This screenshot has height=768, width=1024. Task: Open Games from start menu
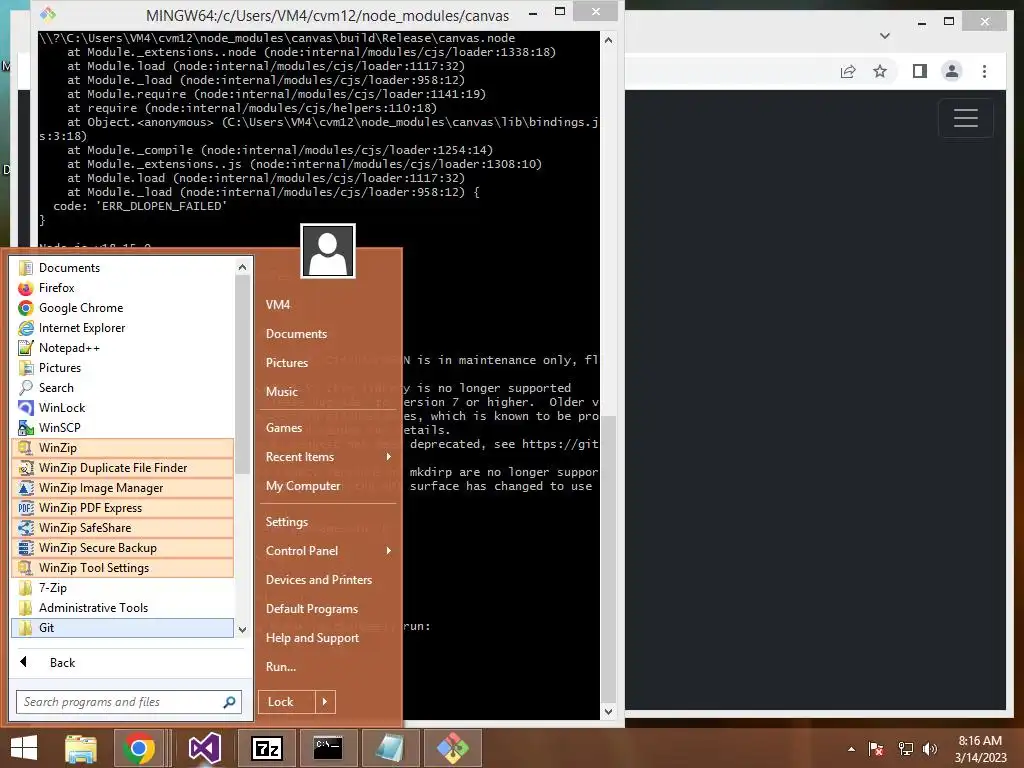click(x=284, y=428)
